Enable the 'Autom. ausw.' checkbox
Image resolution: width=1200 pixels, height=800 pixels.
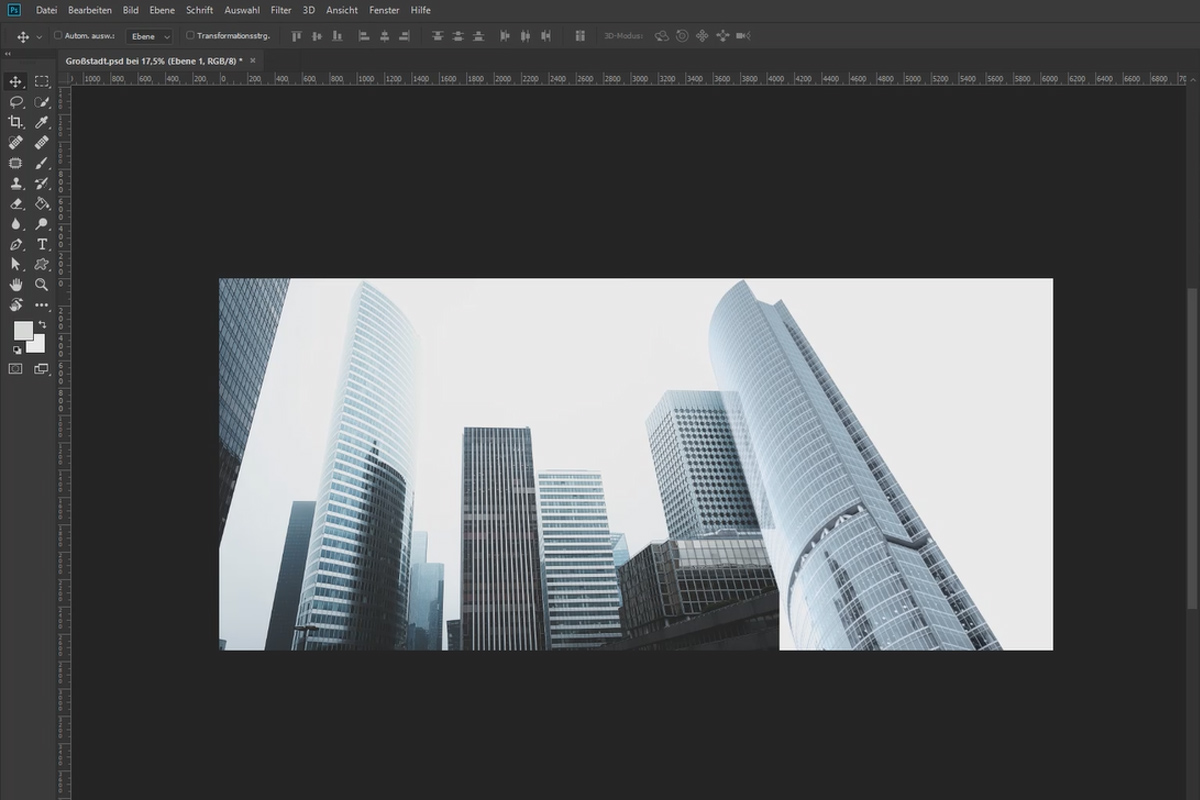58,36
